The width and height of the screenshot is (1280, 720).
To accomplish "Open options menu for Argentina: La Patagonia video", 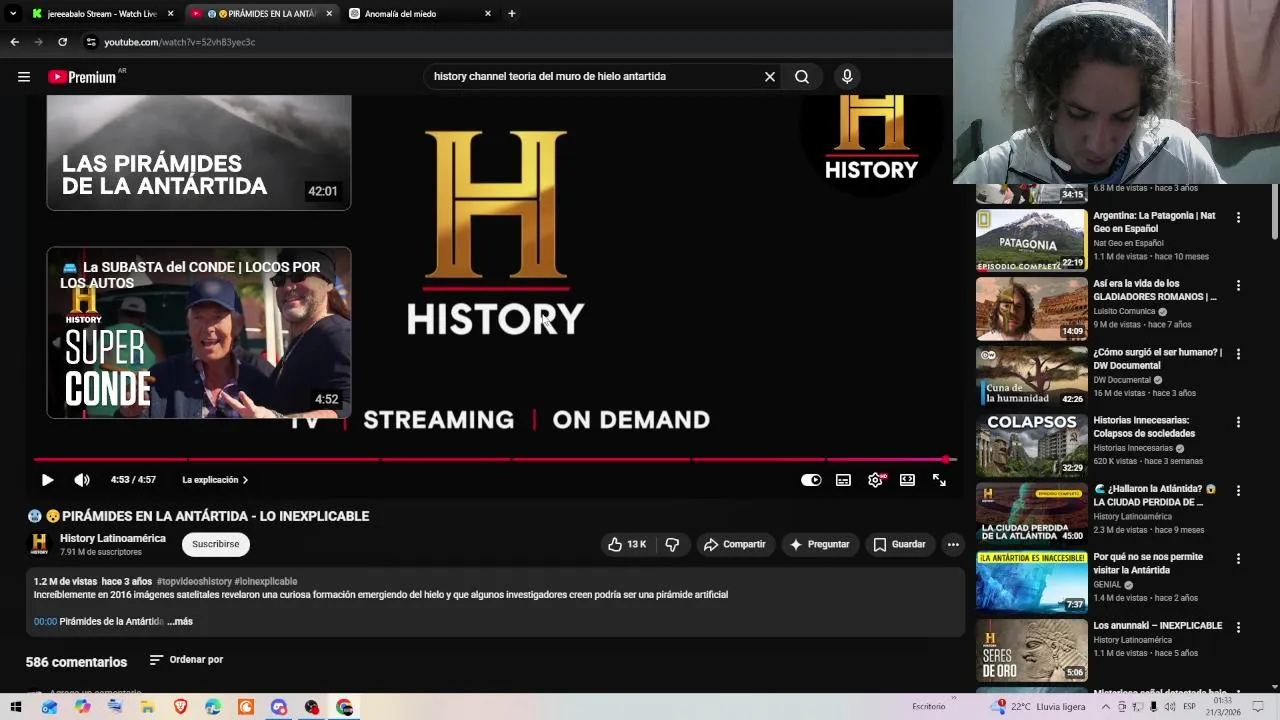I will coord(1238,217).
